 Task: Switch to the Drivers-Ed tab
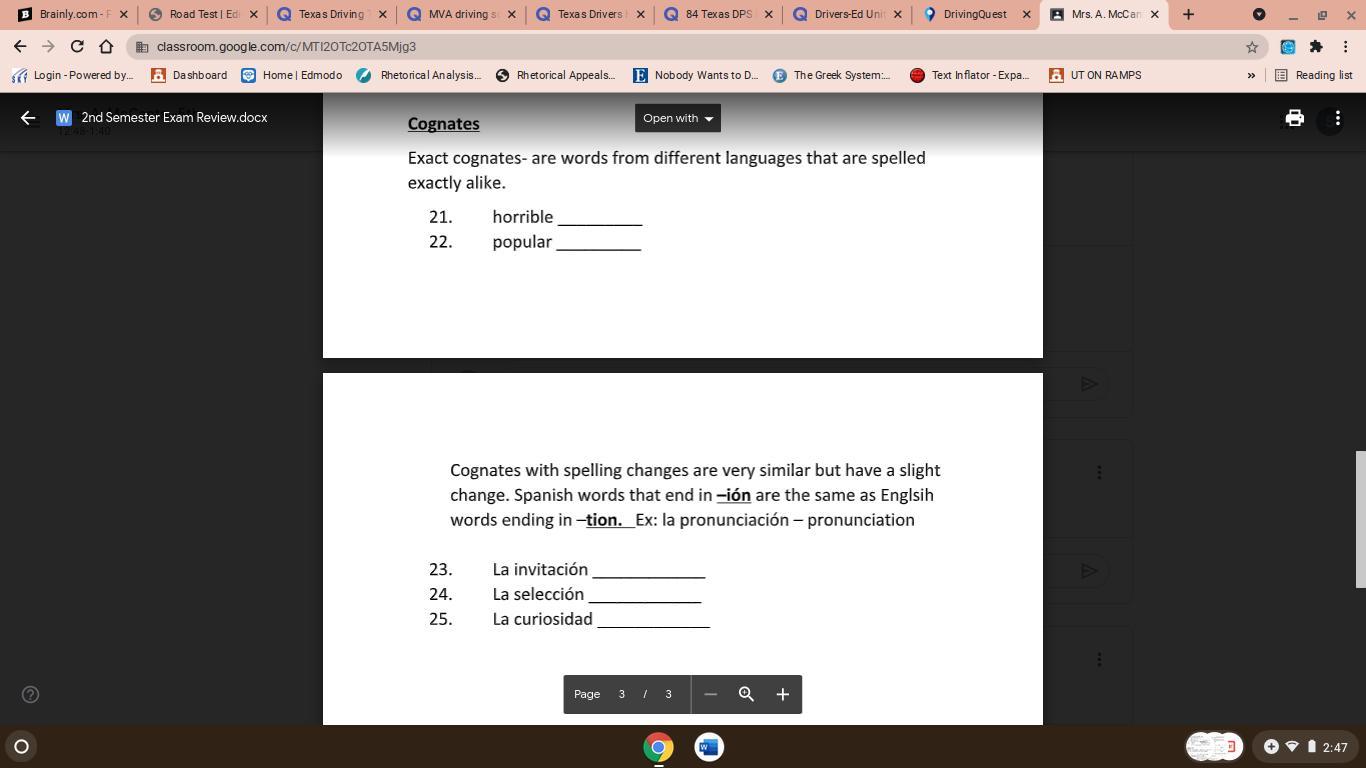(847, 14)
